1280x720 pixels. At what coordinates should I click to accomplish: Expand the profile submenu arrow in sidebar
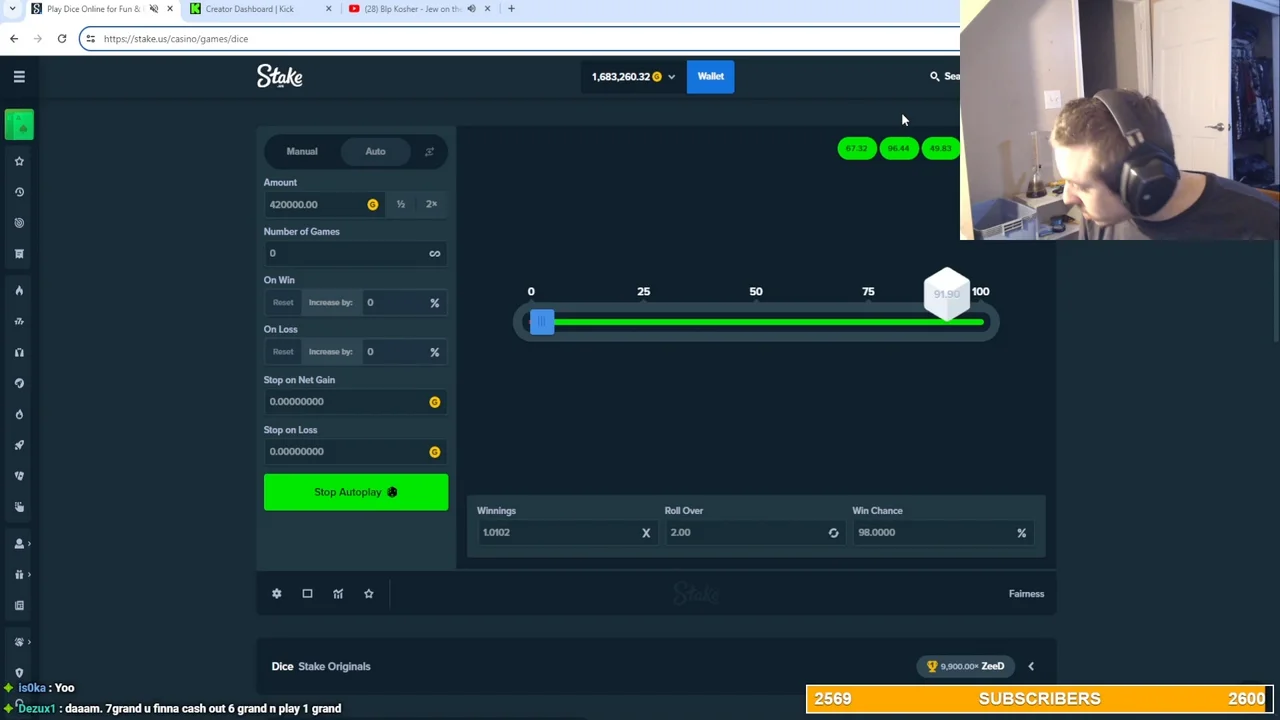(29, 543)
